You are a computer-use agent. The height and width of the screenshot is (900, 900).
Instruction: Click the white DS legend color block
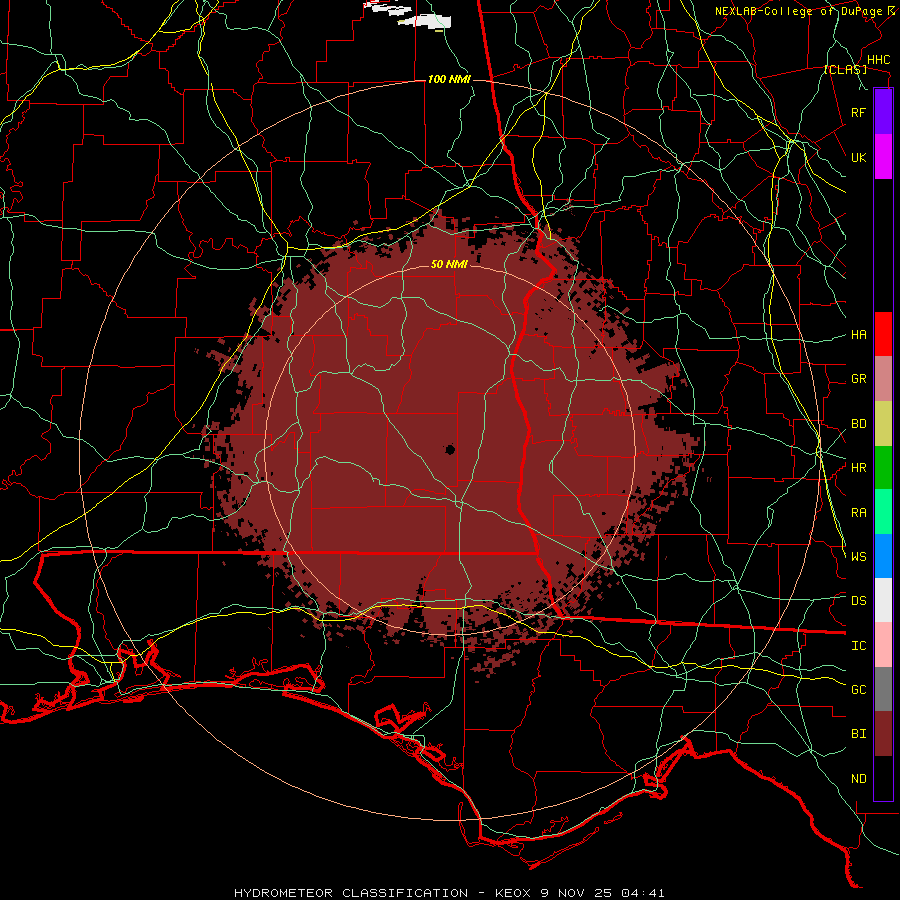point(883,600)
